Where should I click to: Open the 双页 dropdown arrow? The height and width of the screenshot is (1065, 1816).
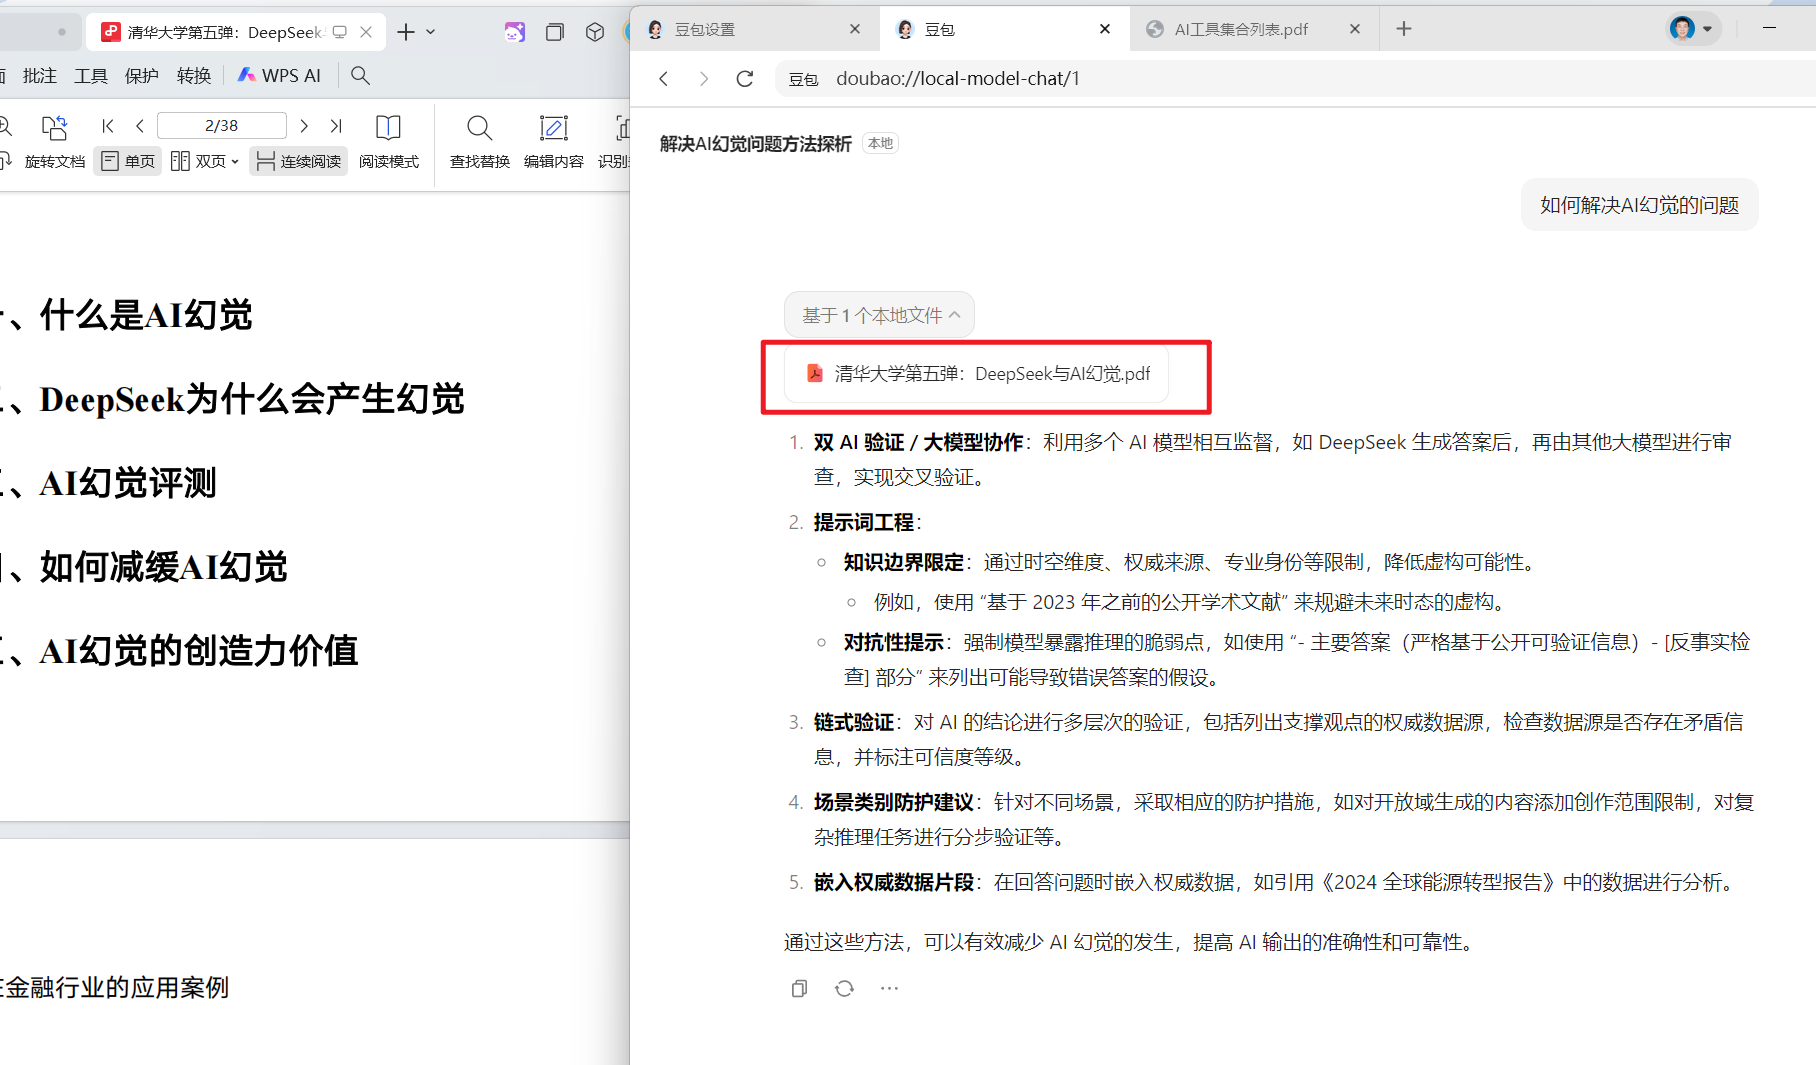pos(235,161)
